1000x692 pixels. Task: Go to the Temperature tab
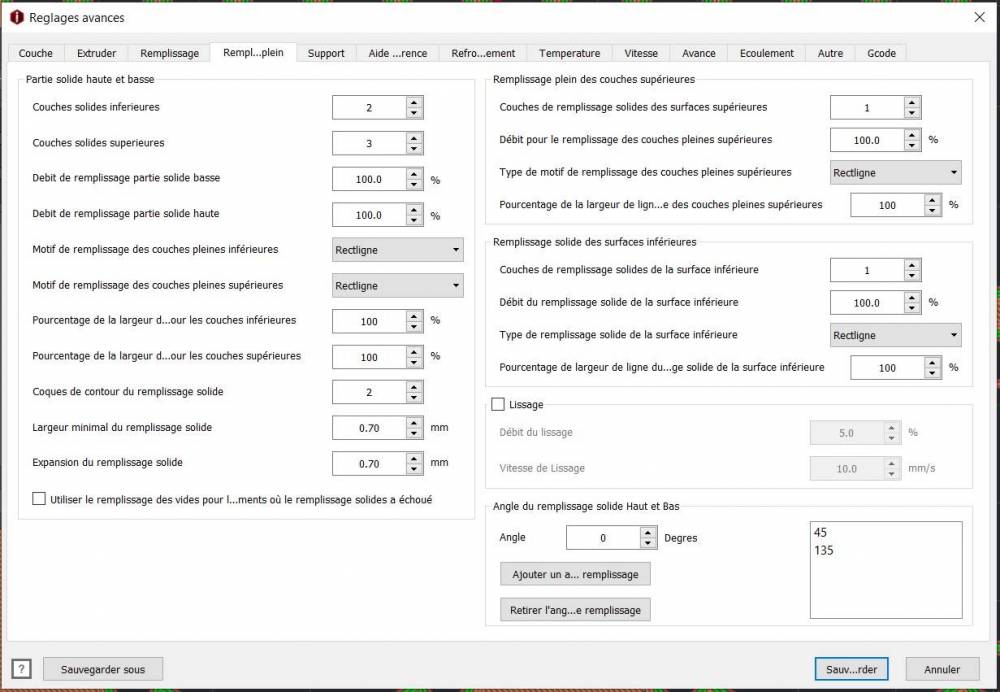click(x=570, y=53)
